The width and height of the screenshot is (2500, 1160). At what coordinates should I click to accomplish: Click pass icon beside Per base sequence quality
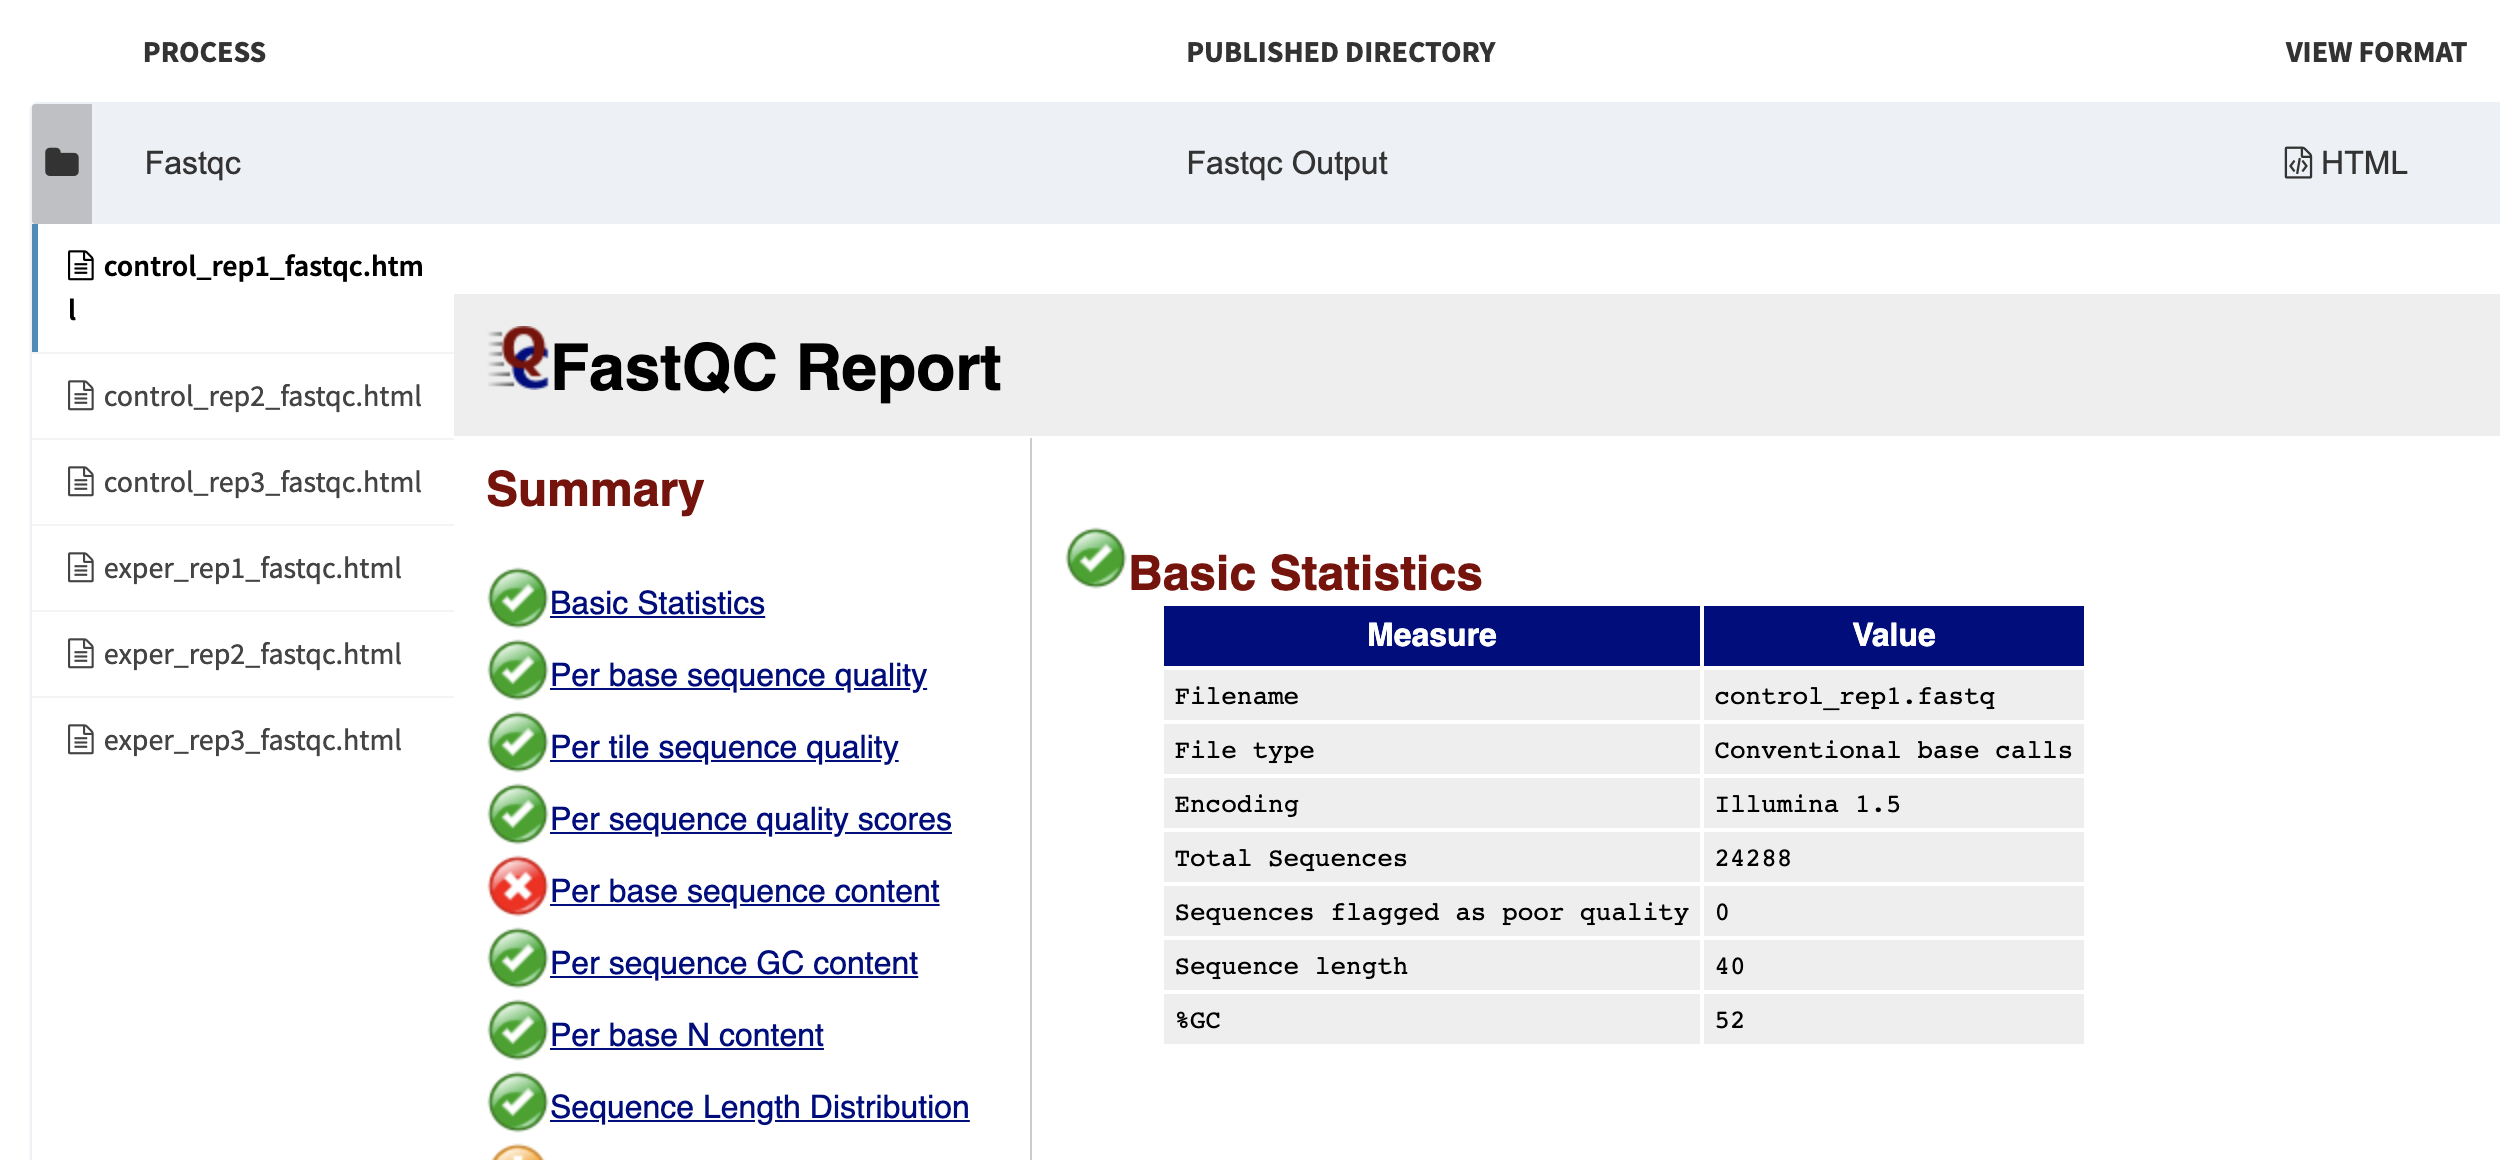517,670
